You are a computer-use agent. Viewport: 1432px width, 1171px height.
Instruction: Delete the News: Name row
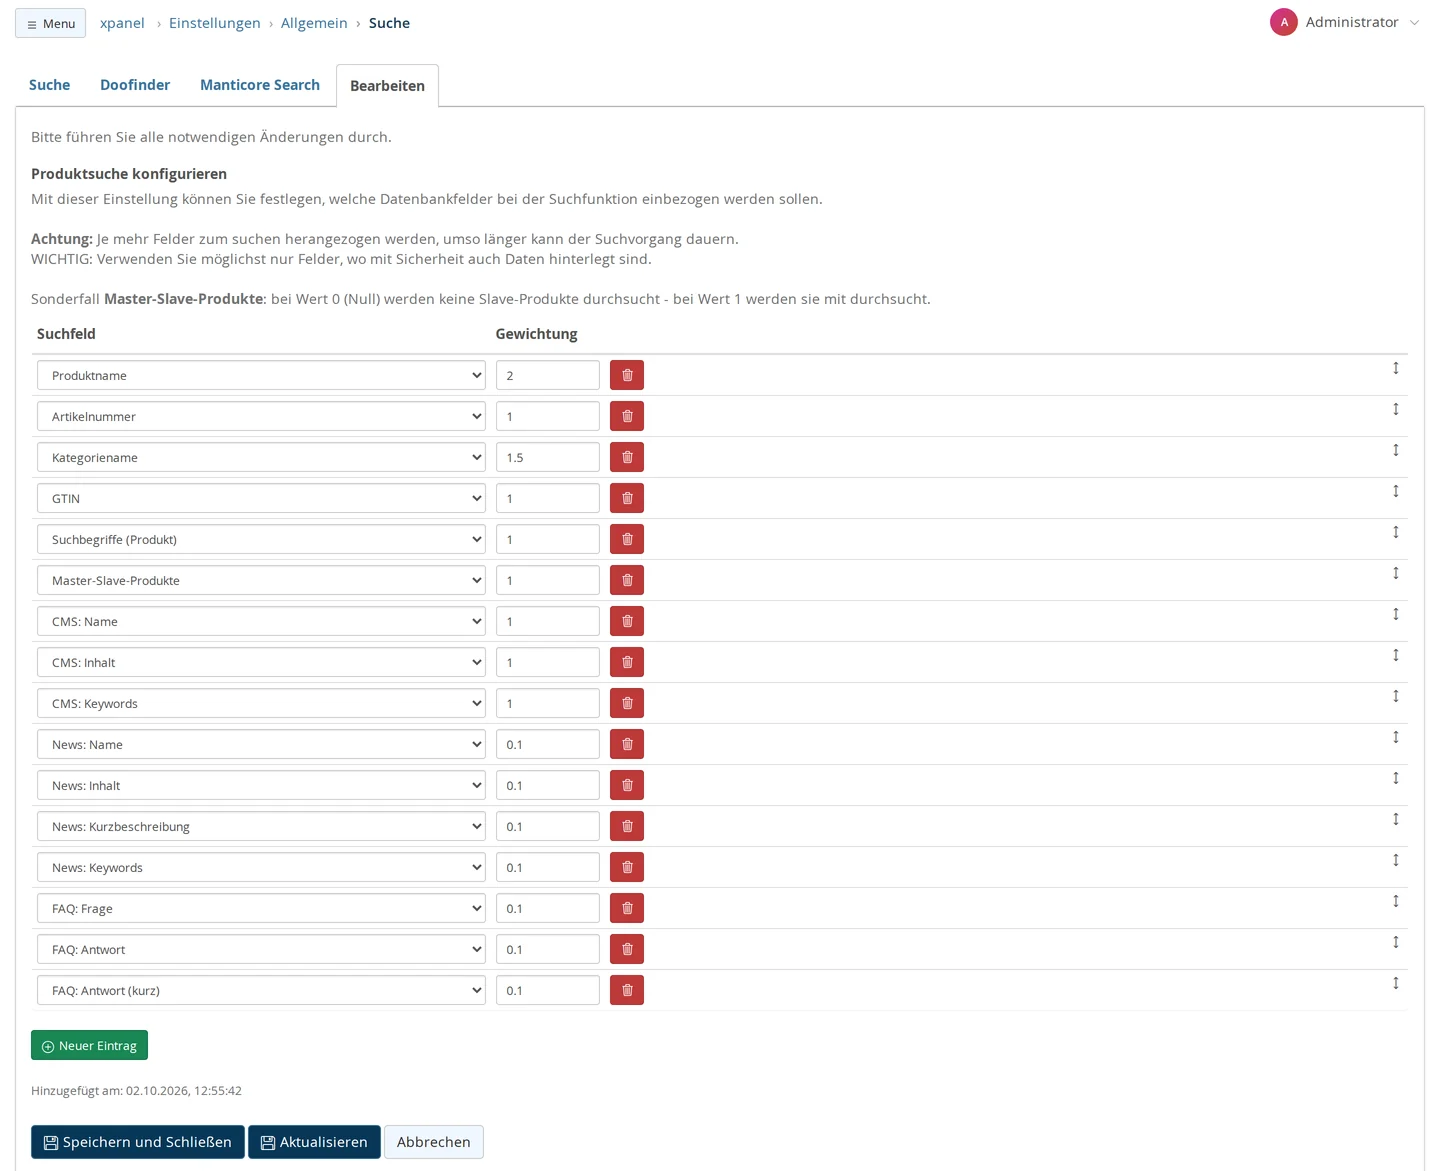[627, 744]
